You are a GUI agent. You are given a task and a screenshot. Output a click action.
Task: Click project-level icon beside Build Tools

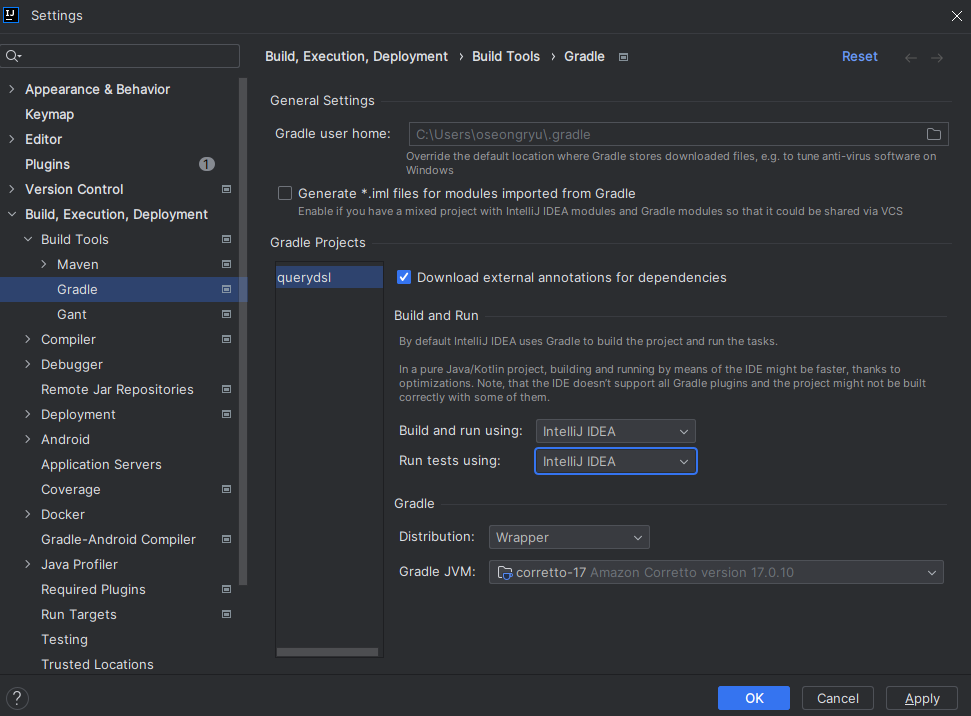click(x=227, y=239)
